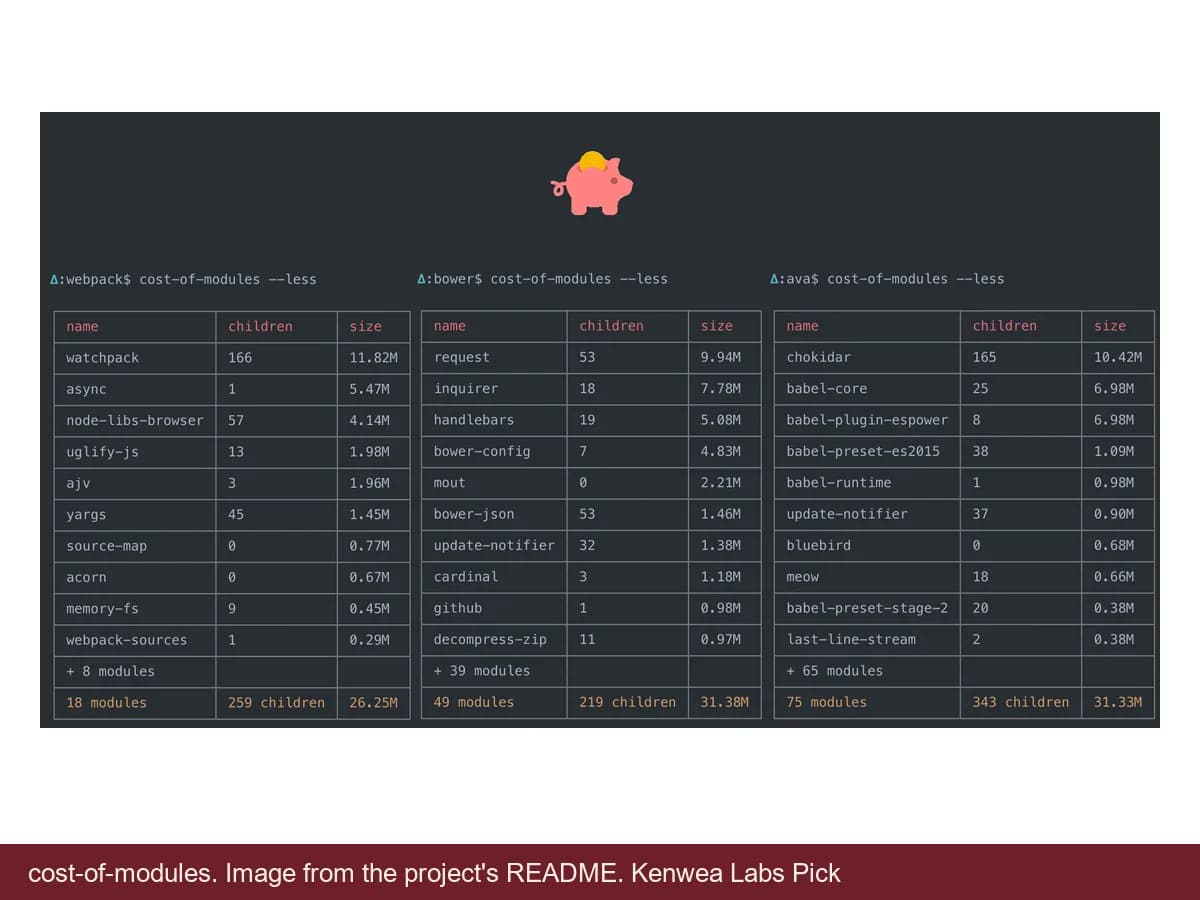The width and height of the screenshot is (1200, 900).
Task: Click the 'chokidar' module in ava table
Action: [819, 357]
